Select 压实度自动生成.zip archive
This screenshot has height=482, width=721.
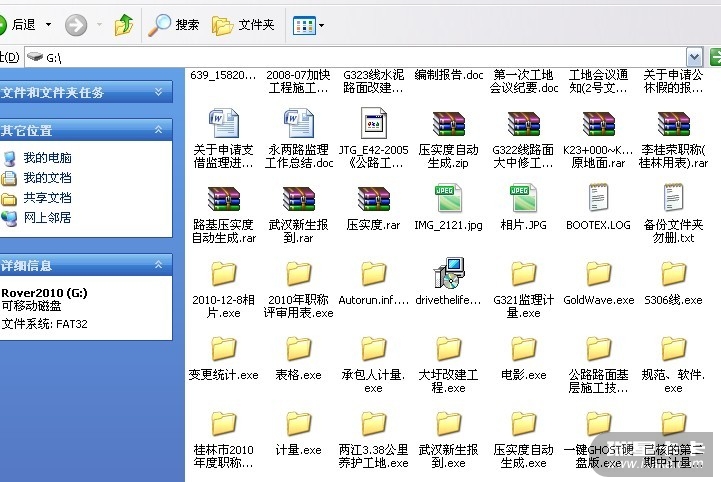[448, 138]
